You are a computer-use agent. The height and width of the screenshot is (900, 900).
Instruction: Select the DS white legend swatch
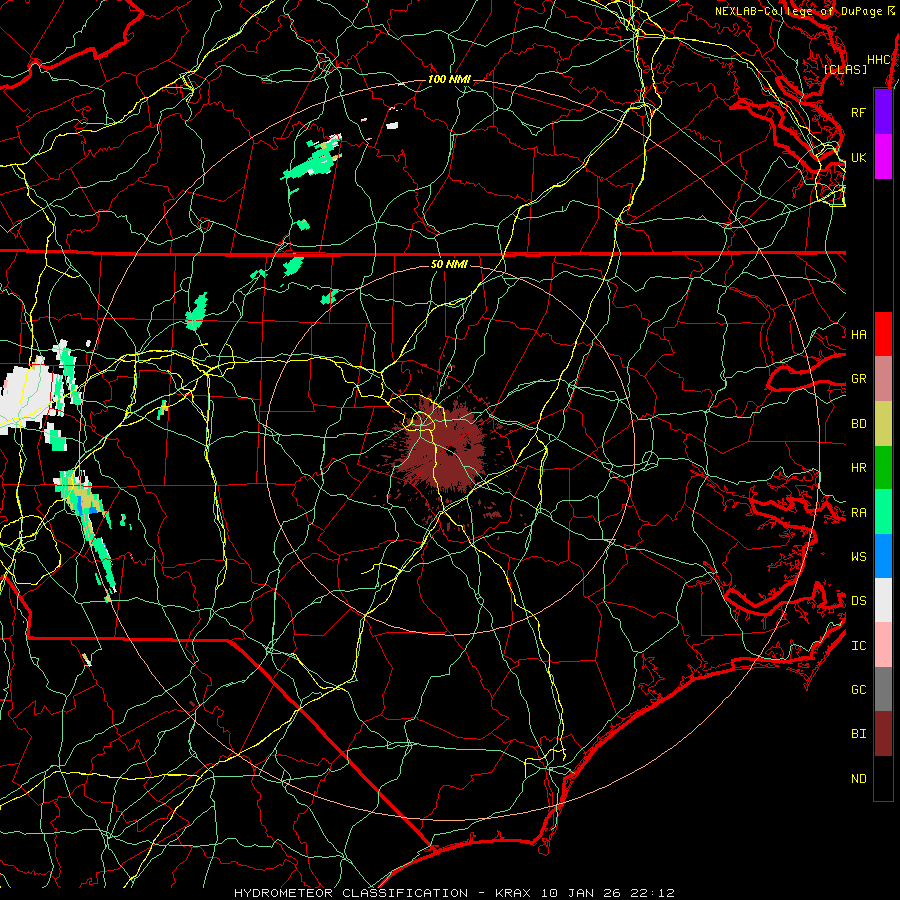pos(883,600)
